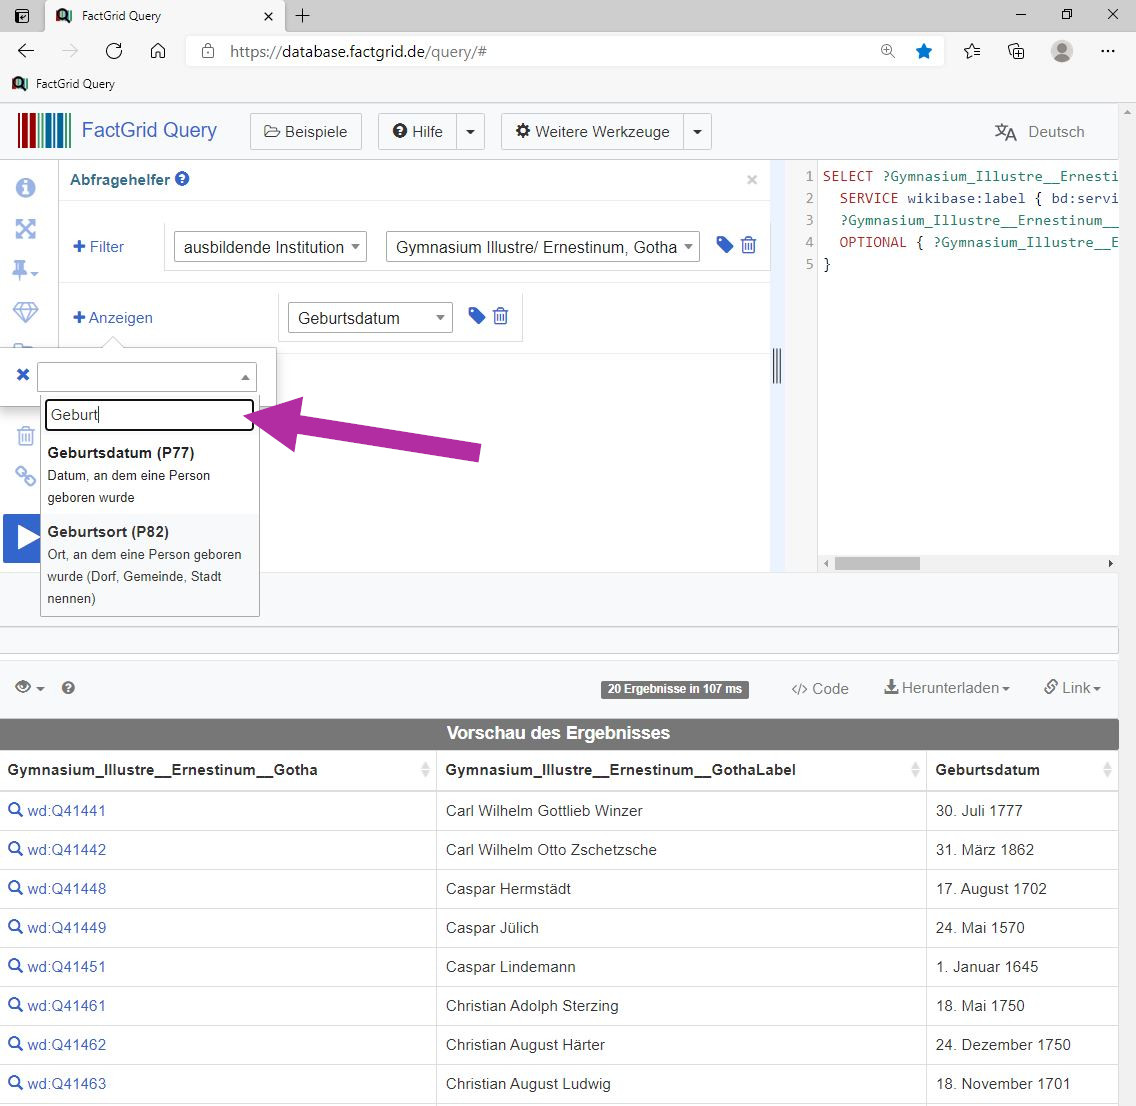Remove the filter using its trash icon
This screenshot has height=1106, width=1136.
click(748, 245)
